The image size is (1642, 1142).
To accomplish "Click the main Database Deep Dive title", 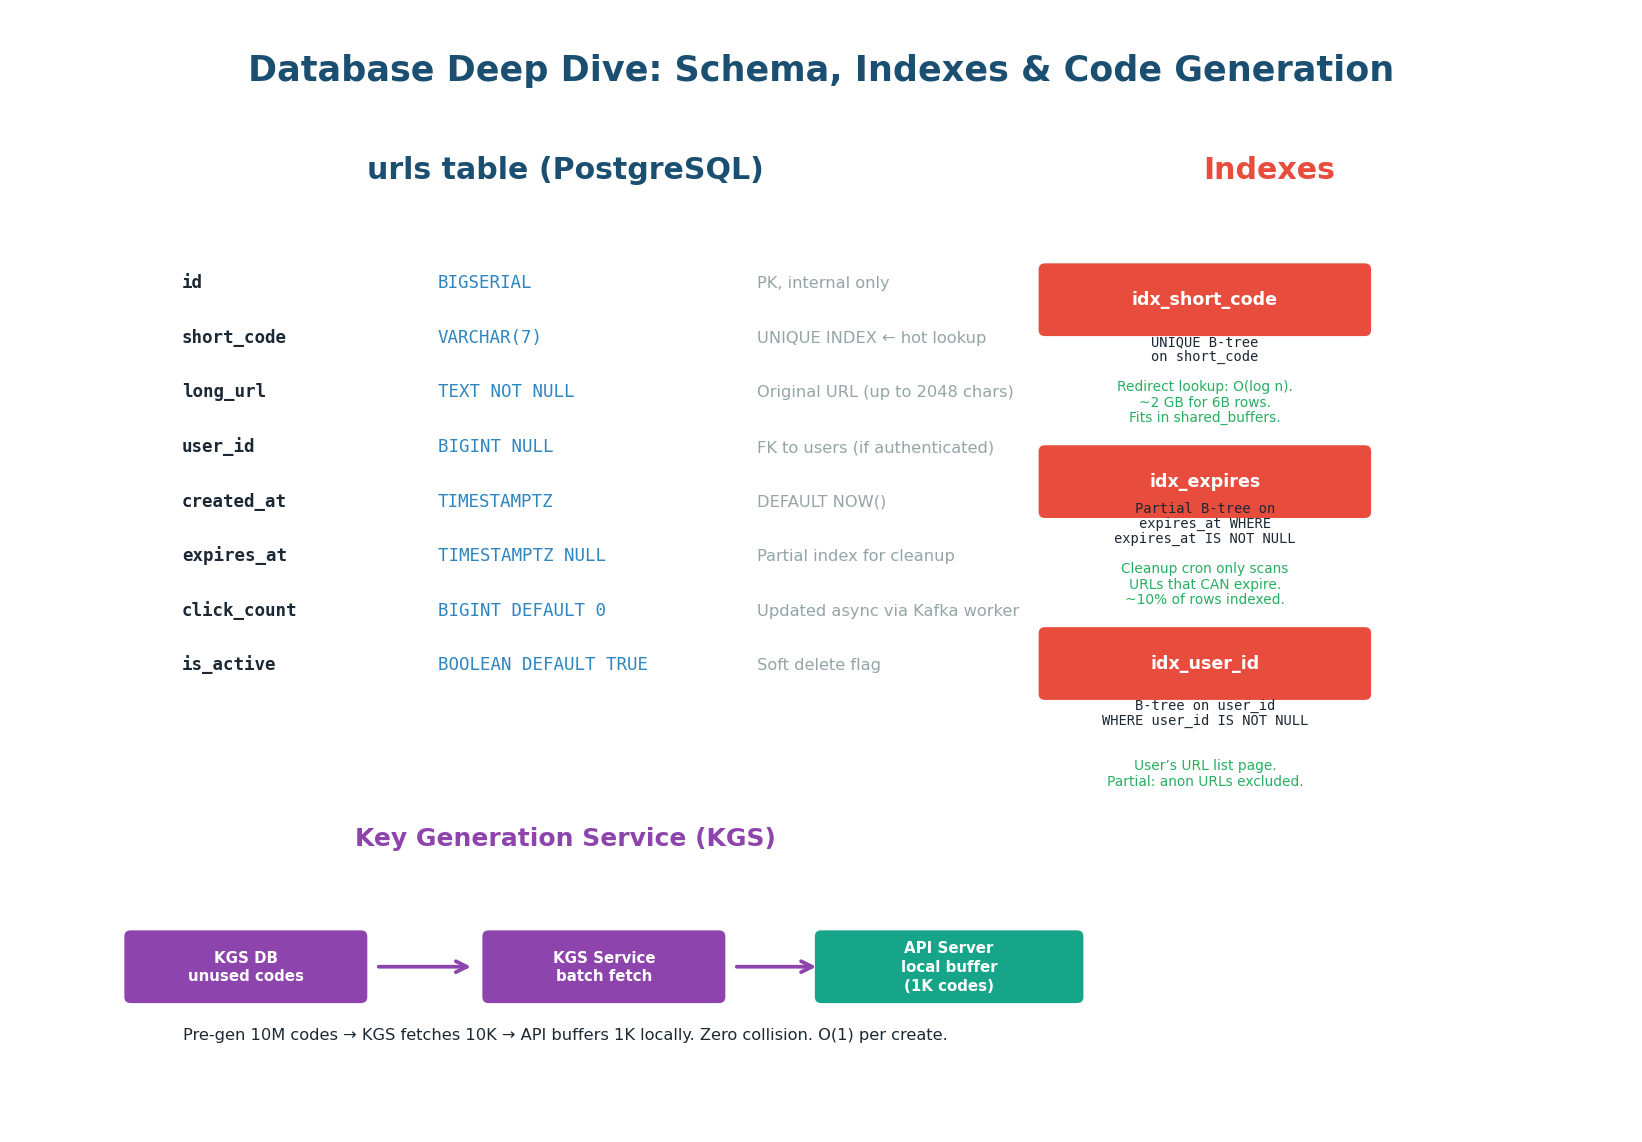I will click(821, 69).
